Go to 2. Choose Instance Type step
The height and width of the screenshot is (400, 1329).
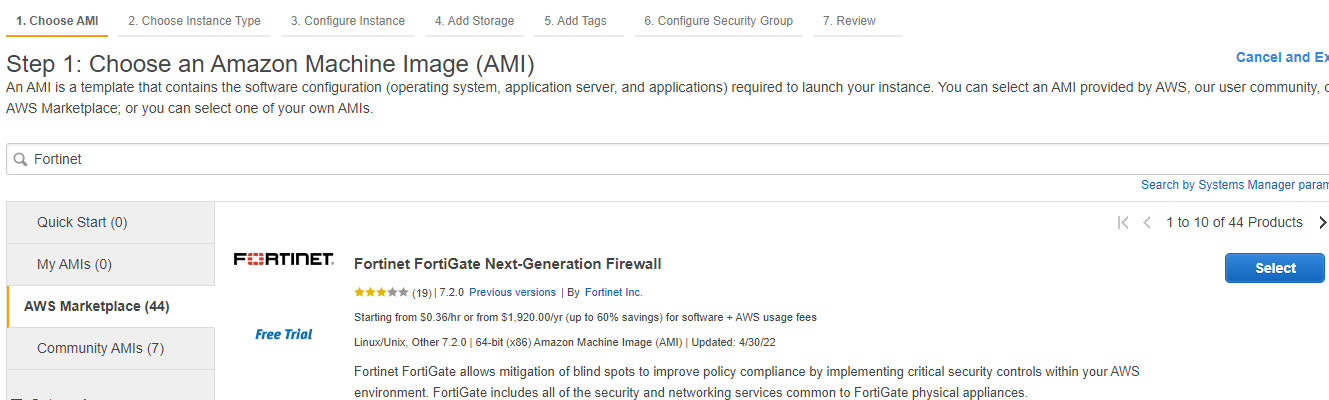[x=194, y=20]
